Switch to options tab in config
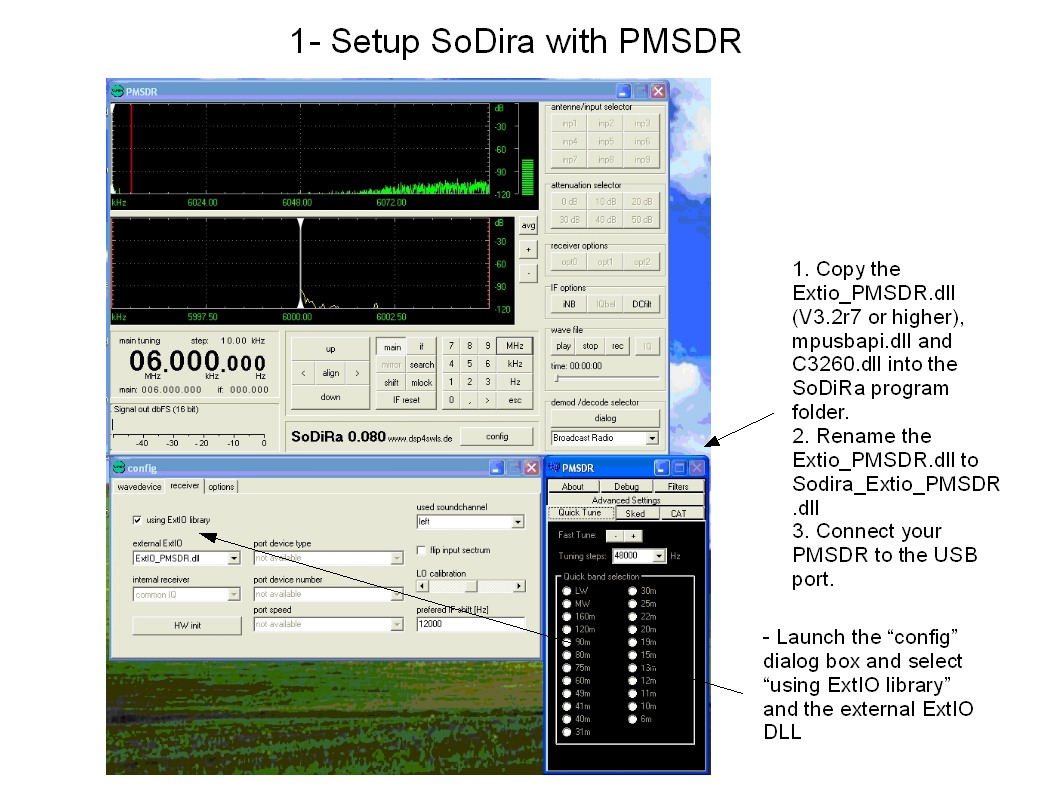This screenshot has width=1058, height=794. [x=221, y=486]
